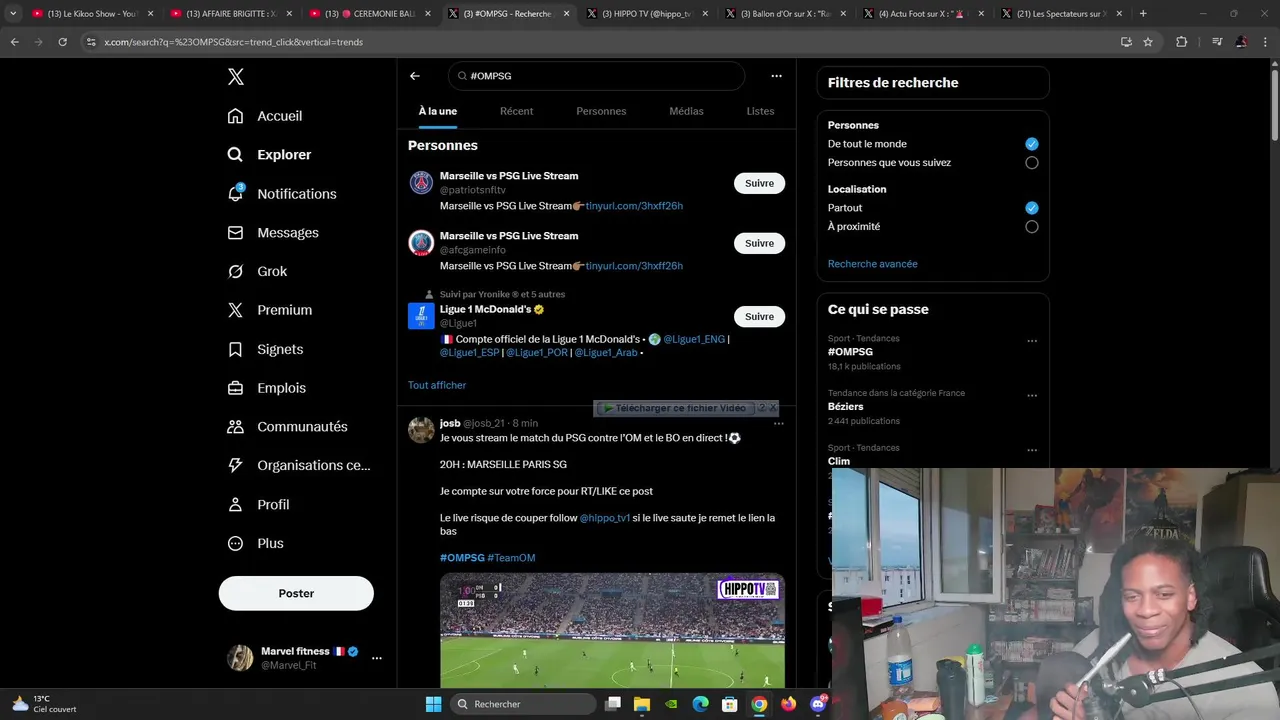Open Chrome three-dot menu
Screen dimensions: 1280x720
(1266, 42)
